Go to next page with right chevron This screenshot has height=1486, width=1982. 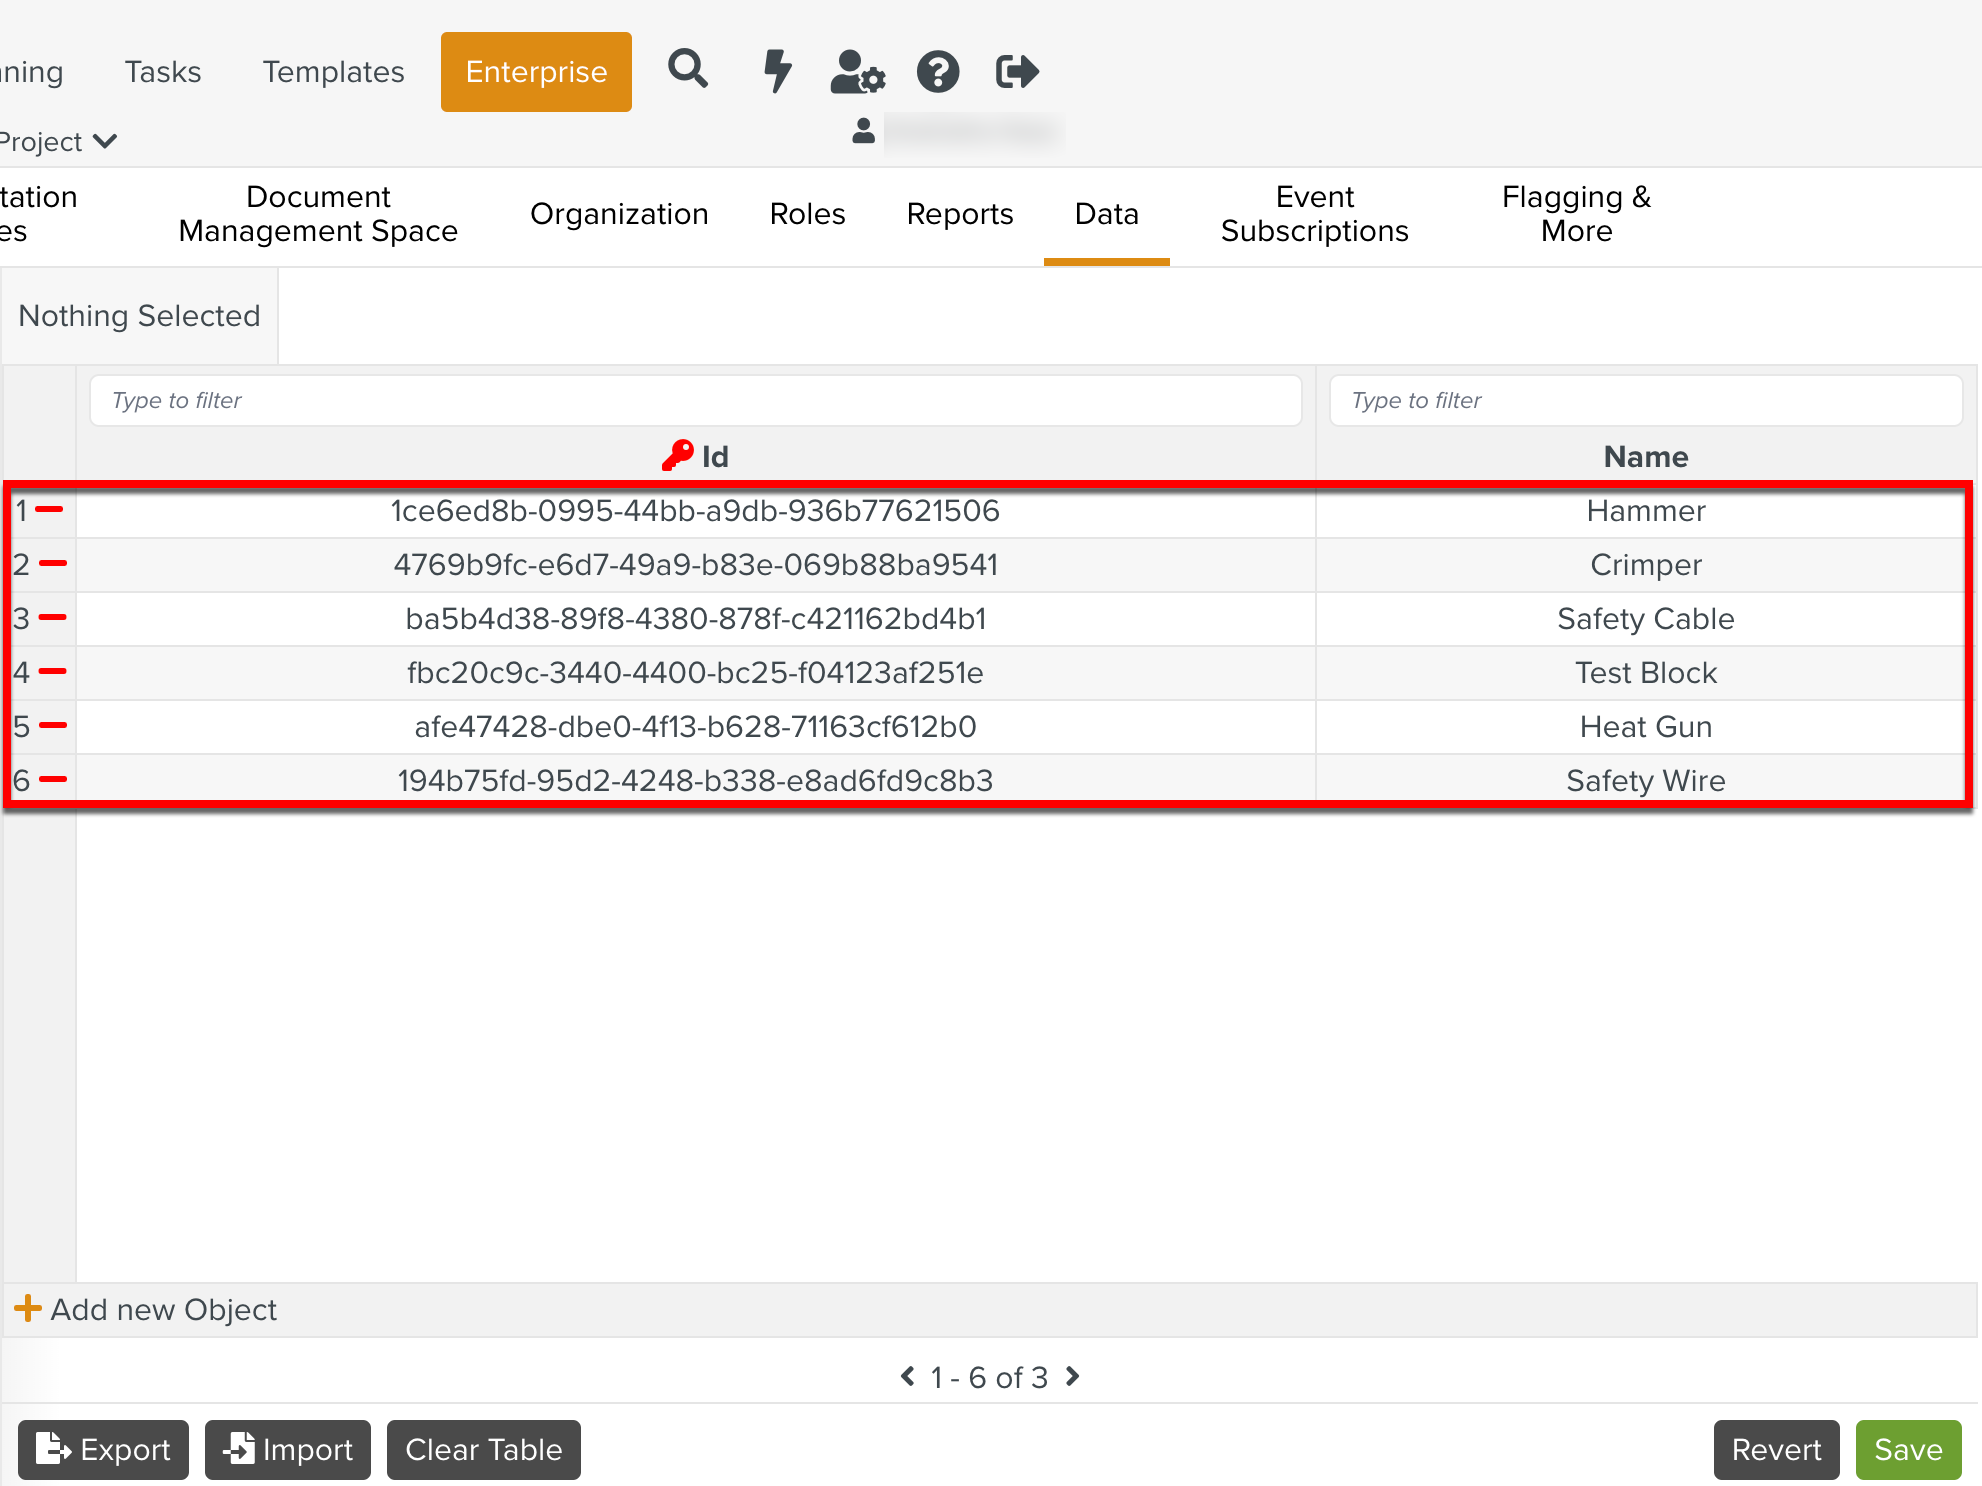click(1073, 1377)
